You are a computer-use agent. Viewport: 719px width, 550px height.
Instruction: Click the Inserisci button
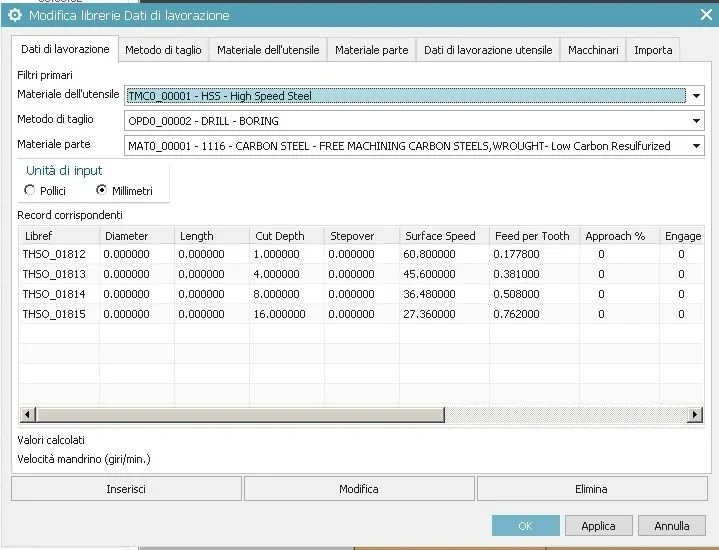pos(126,489)
